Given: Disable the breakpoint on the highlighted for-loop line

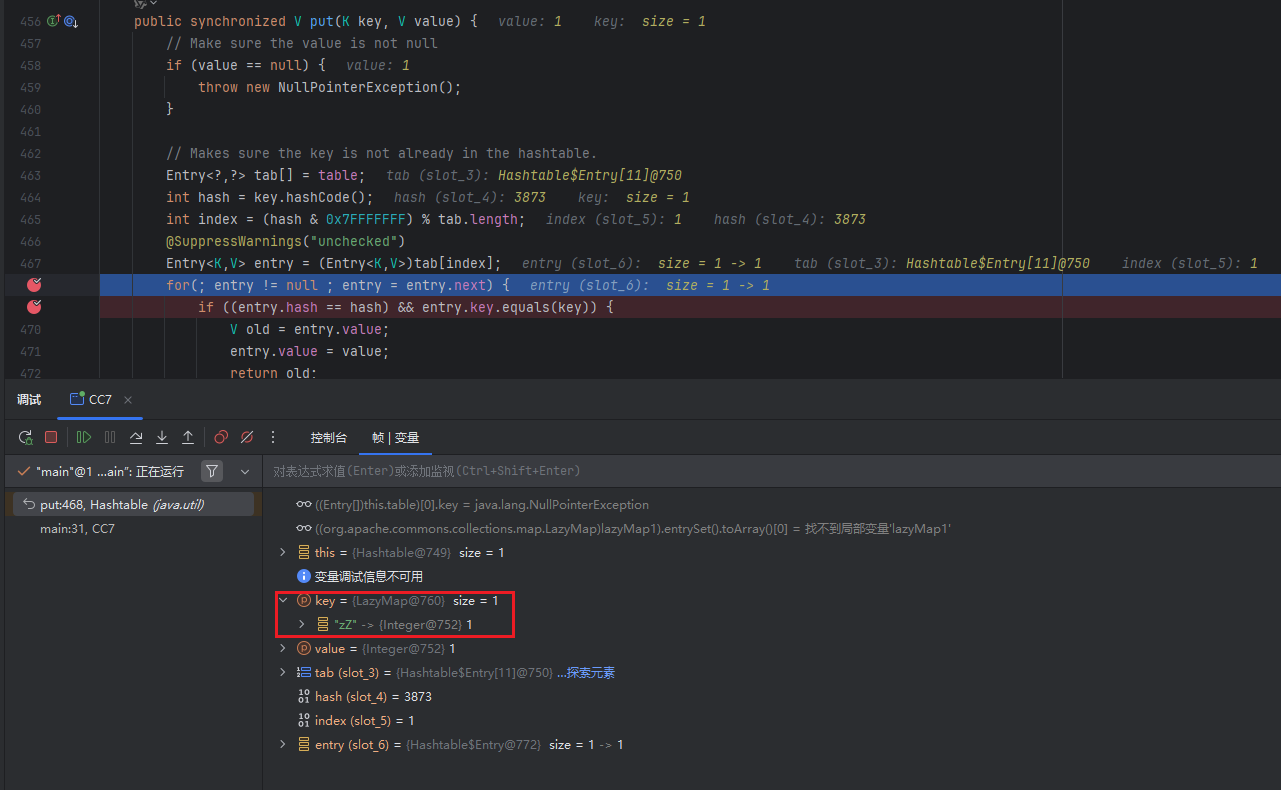Looking at the screenshot, I should 34,285.
